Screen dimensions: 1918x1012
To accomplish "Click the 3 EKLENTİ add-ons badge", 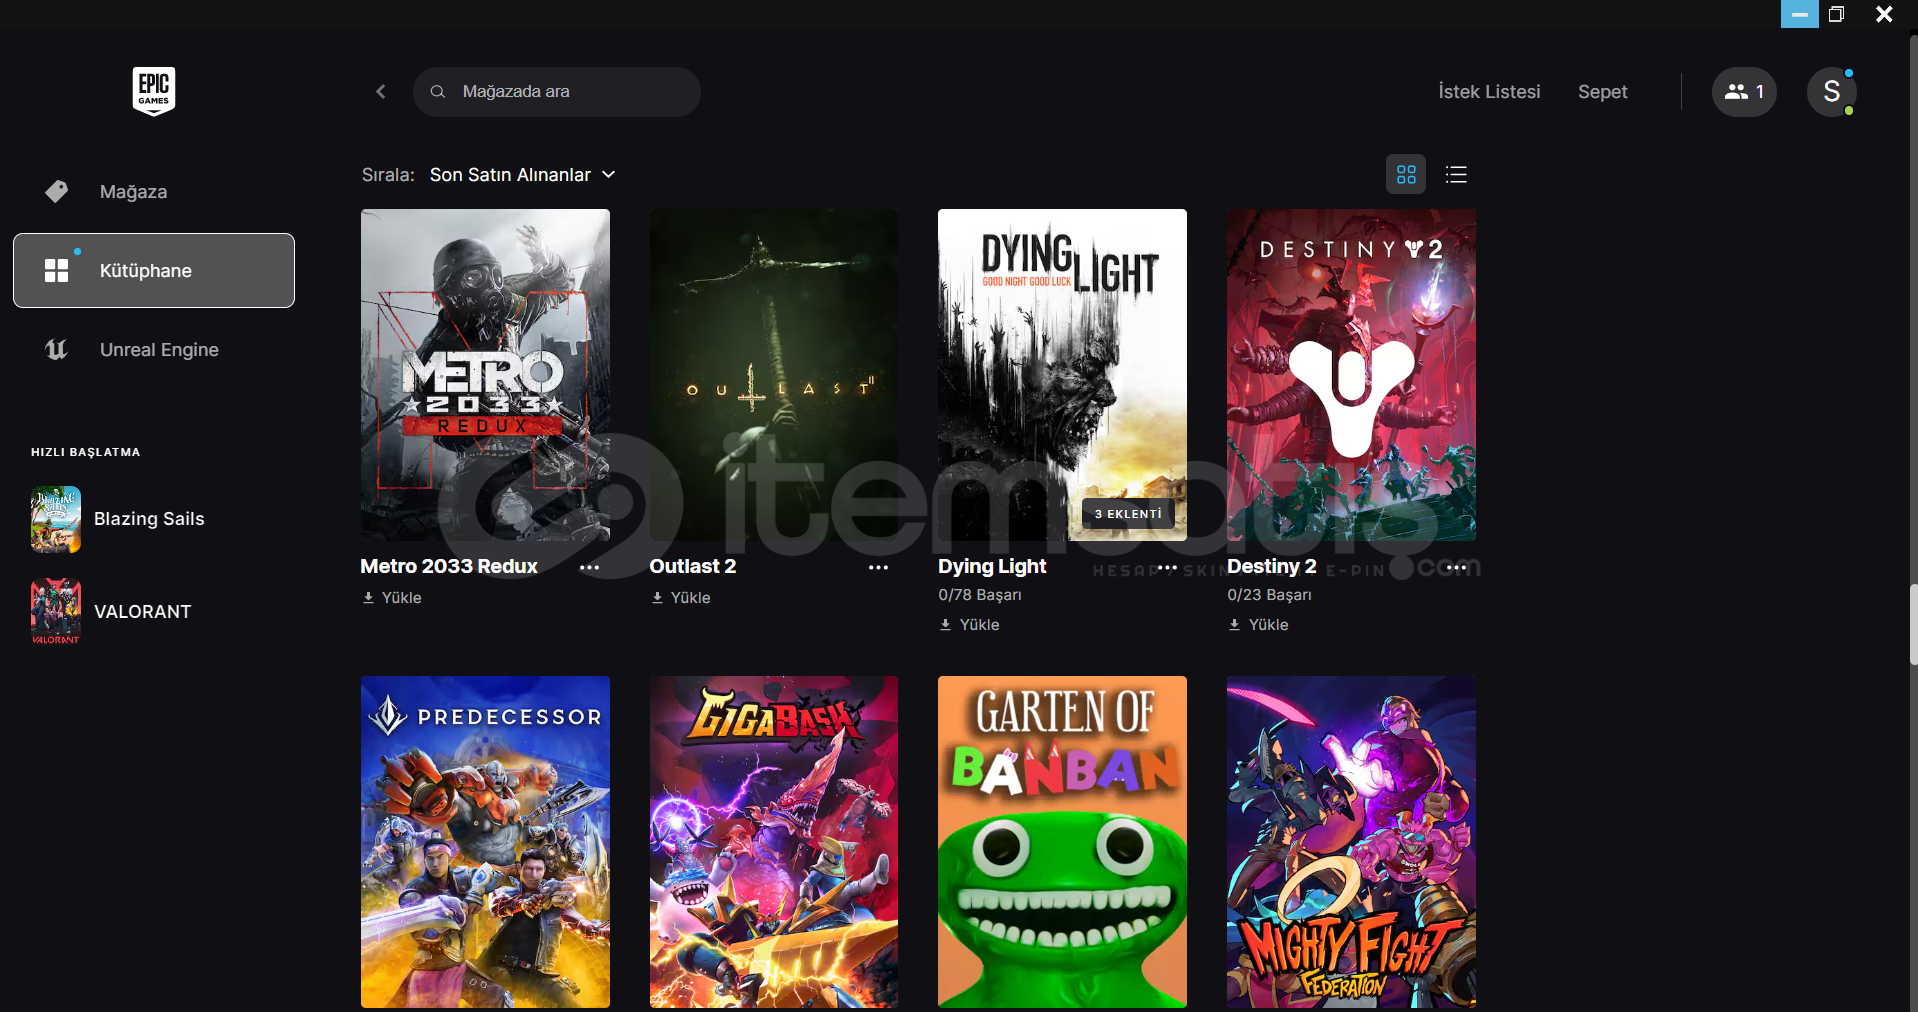I will tap(1128, 514).
